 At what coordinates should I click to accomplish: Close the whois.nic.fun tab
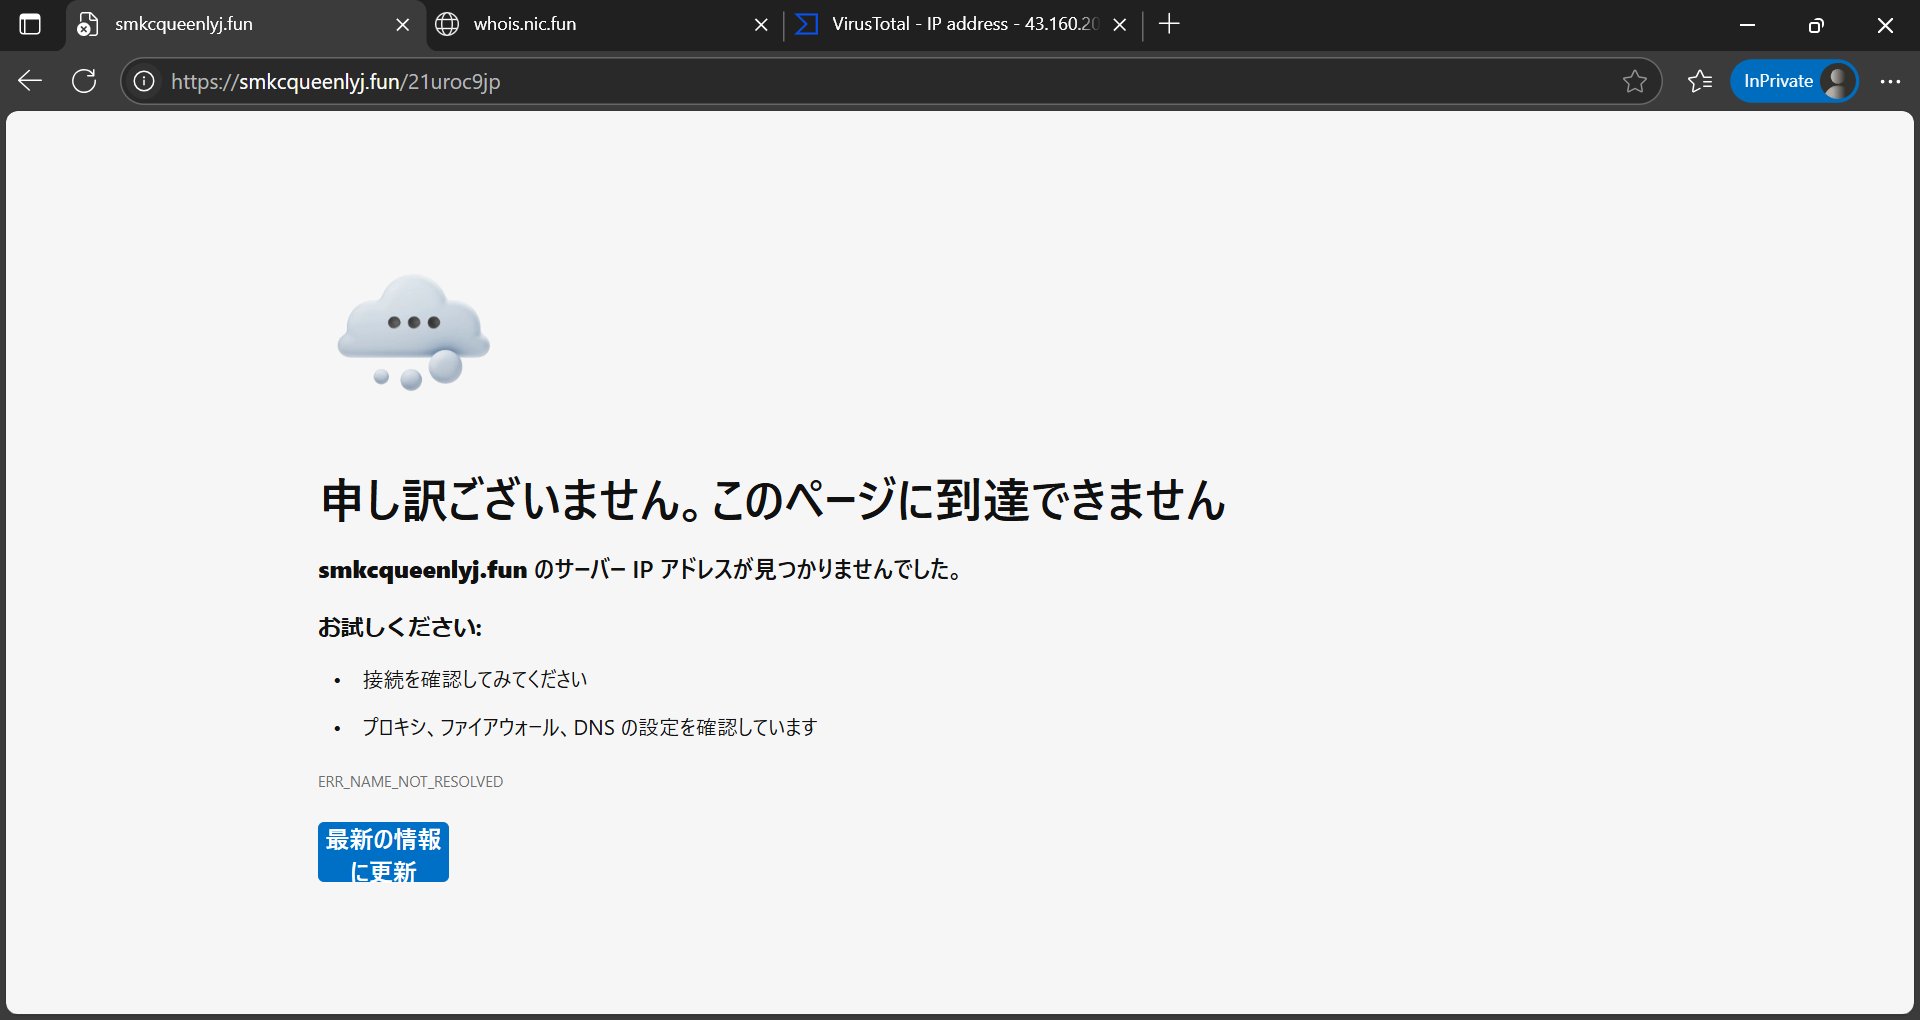[x=761, y=25]
